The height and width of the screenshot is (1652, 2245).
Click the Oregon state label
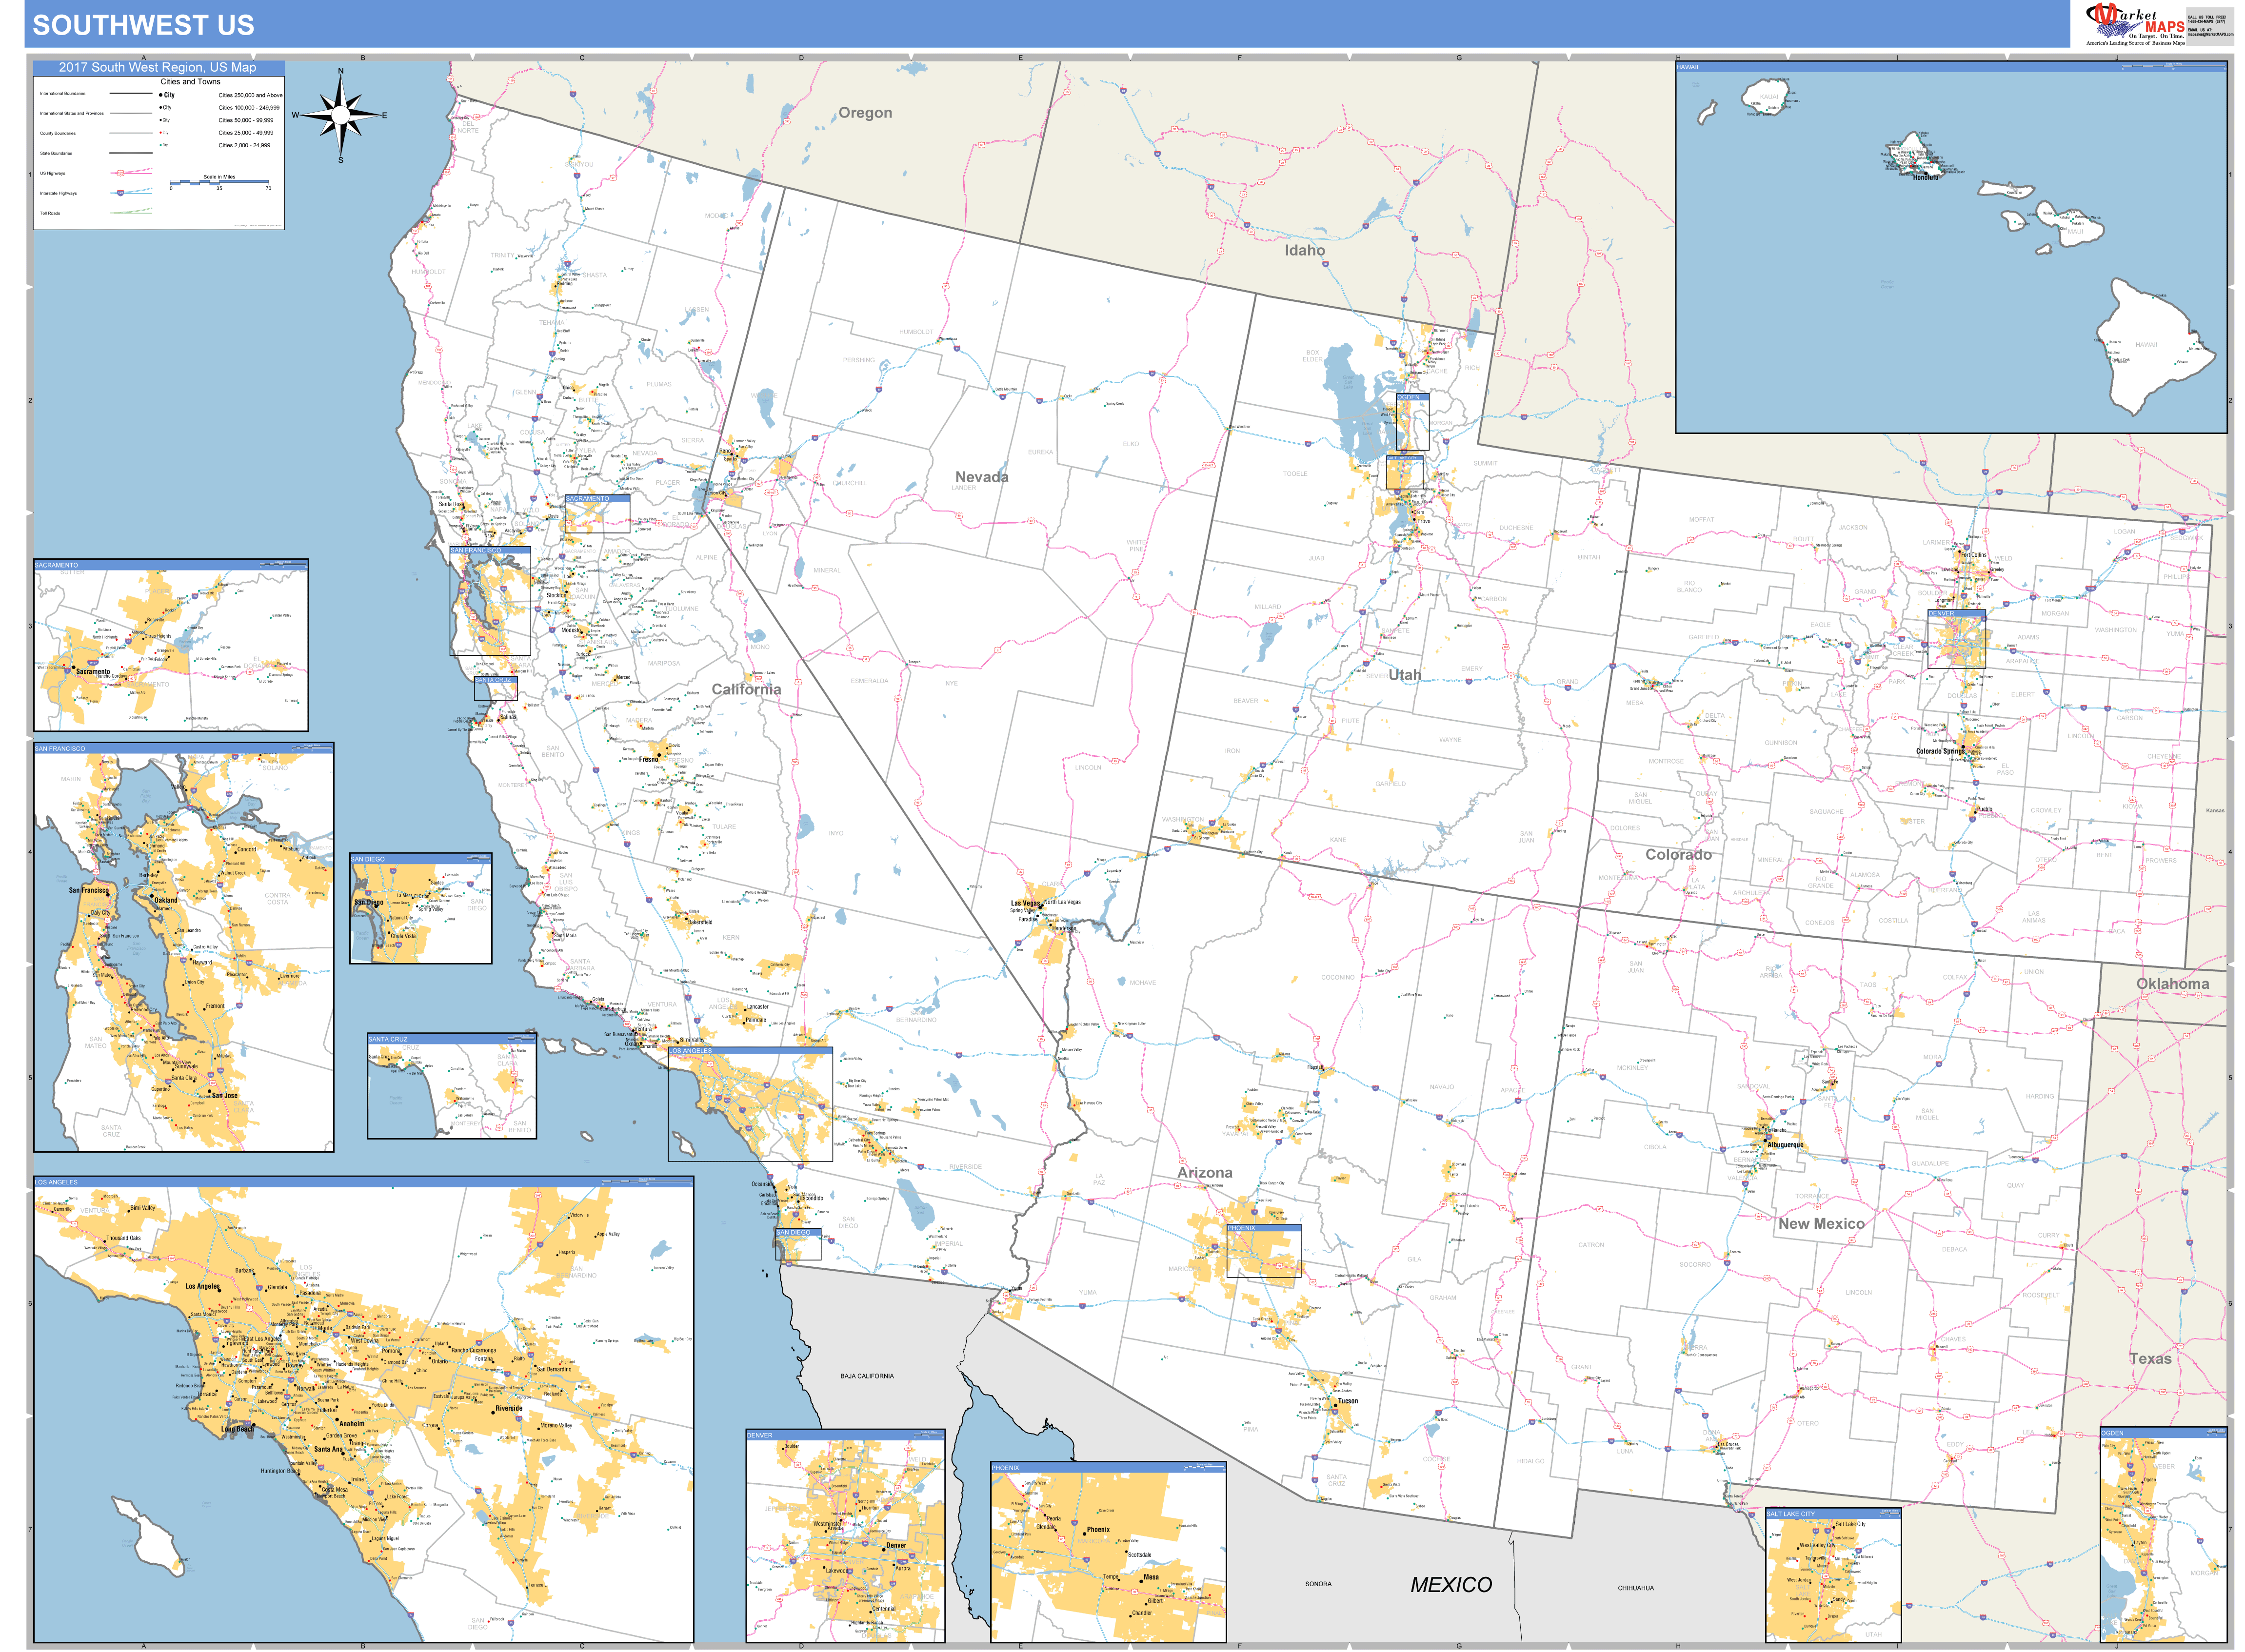click(865, 113)
